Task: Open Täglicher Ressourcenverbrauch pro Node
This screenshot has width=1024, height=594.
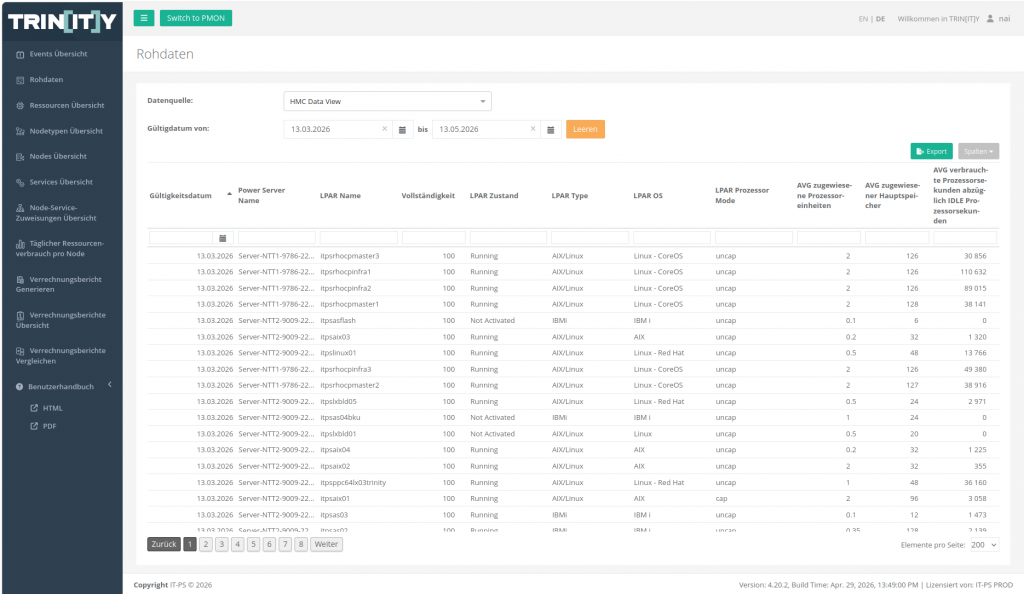Action: [x=59, y=249]
